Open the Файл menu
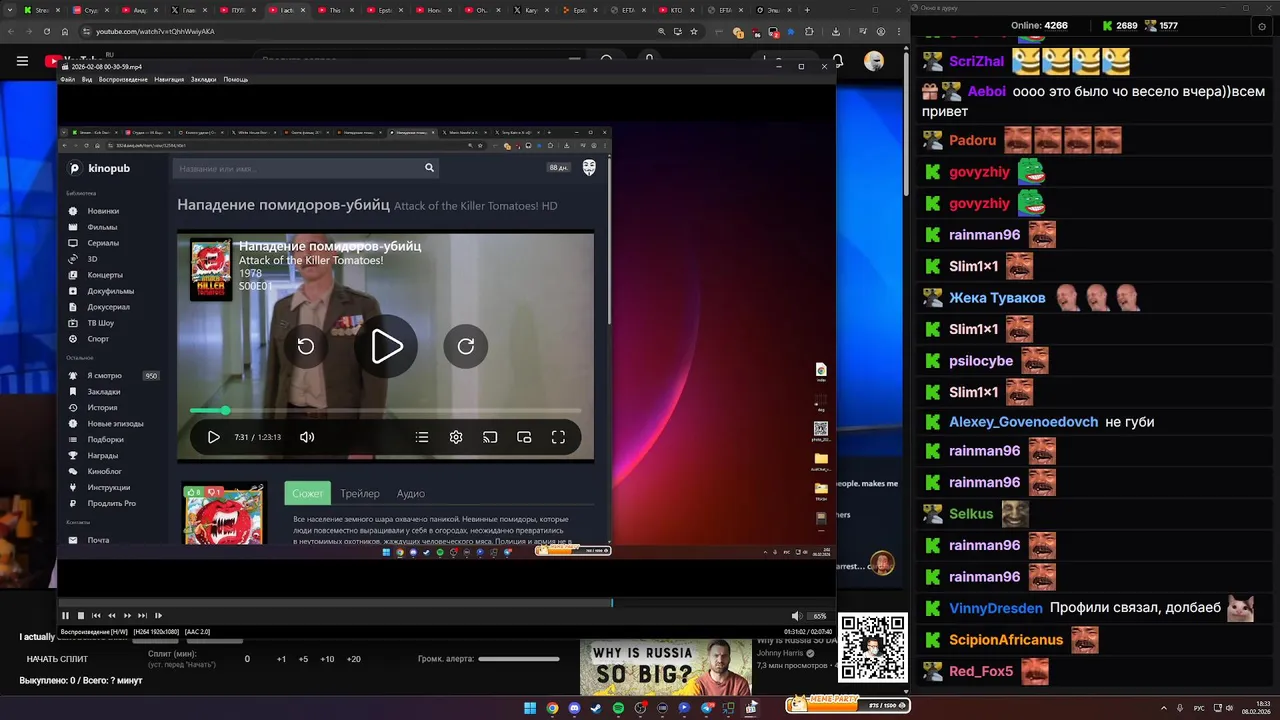 click(67, 79)
